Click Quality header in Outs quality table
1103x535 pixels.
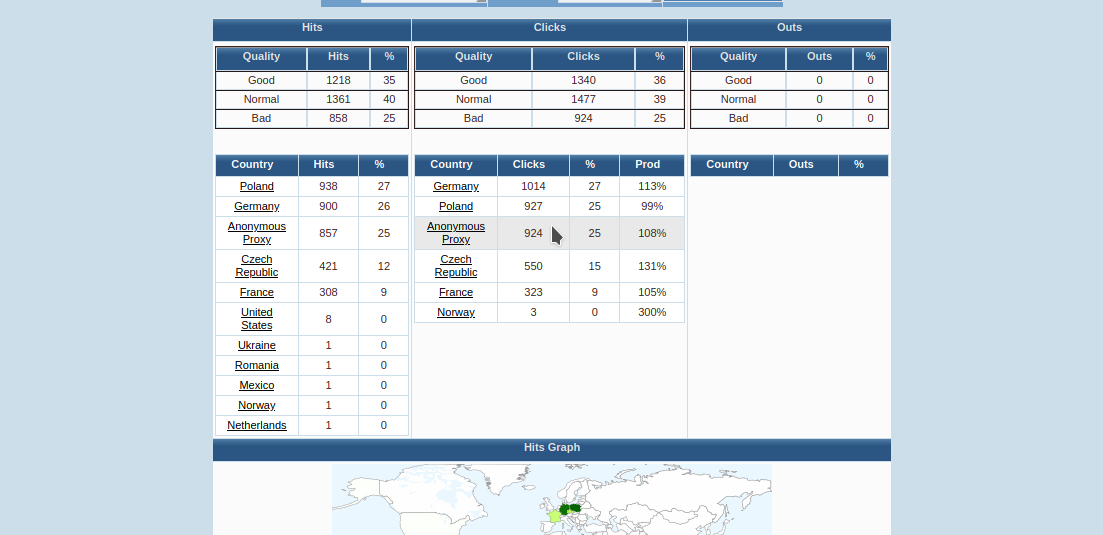coord(738,57)
